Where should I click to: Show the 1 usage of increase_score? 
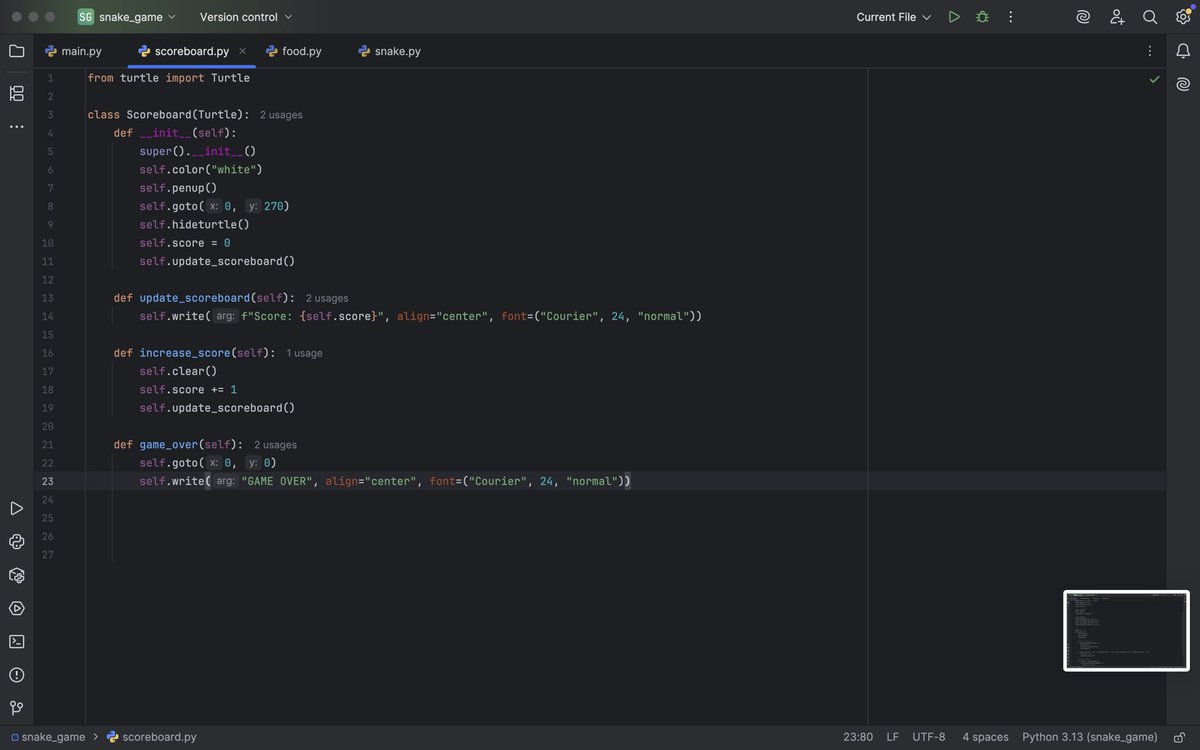[x=304, y=353]
